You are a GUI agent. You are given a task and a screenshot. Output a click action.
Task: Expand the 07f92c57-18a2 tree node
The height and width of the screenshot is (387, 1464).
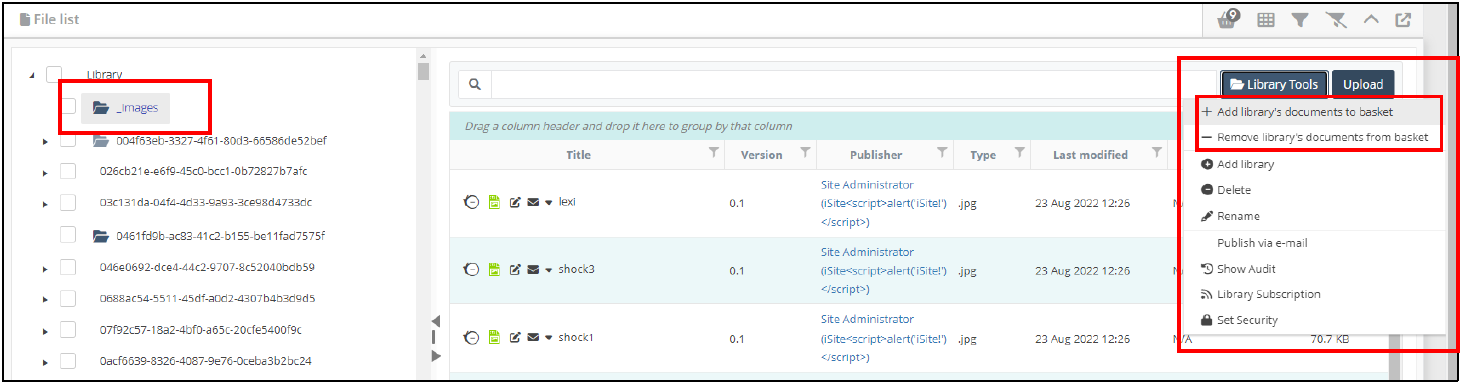(x=45, y=331)
